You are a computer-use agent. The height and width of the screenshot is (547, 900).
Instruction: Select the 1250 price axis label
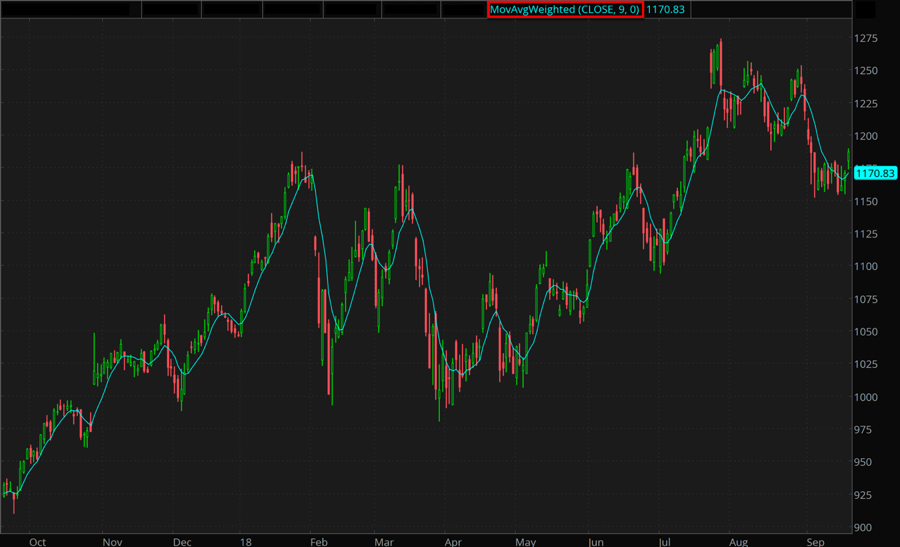[x=867, y=71]
